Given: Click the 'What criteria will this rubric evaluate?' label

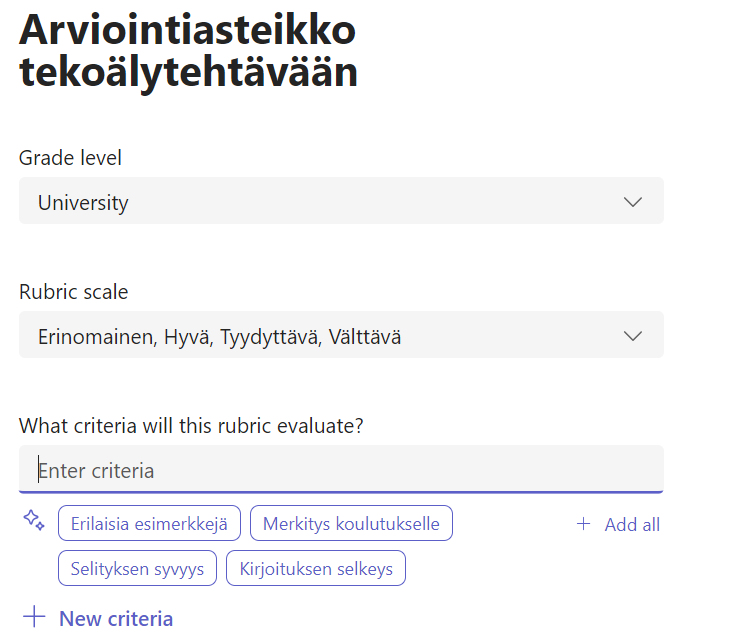Looking at the screenshot, I should pos(191,425).
